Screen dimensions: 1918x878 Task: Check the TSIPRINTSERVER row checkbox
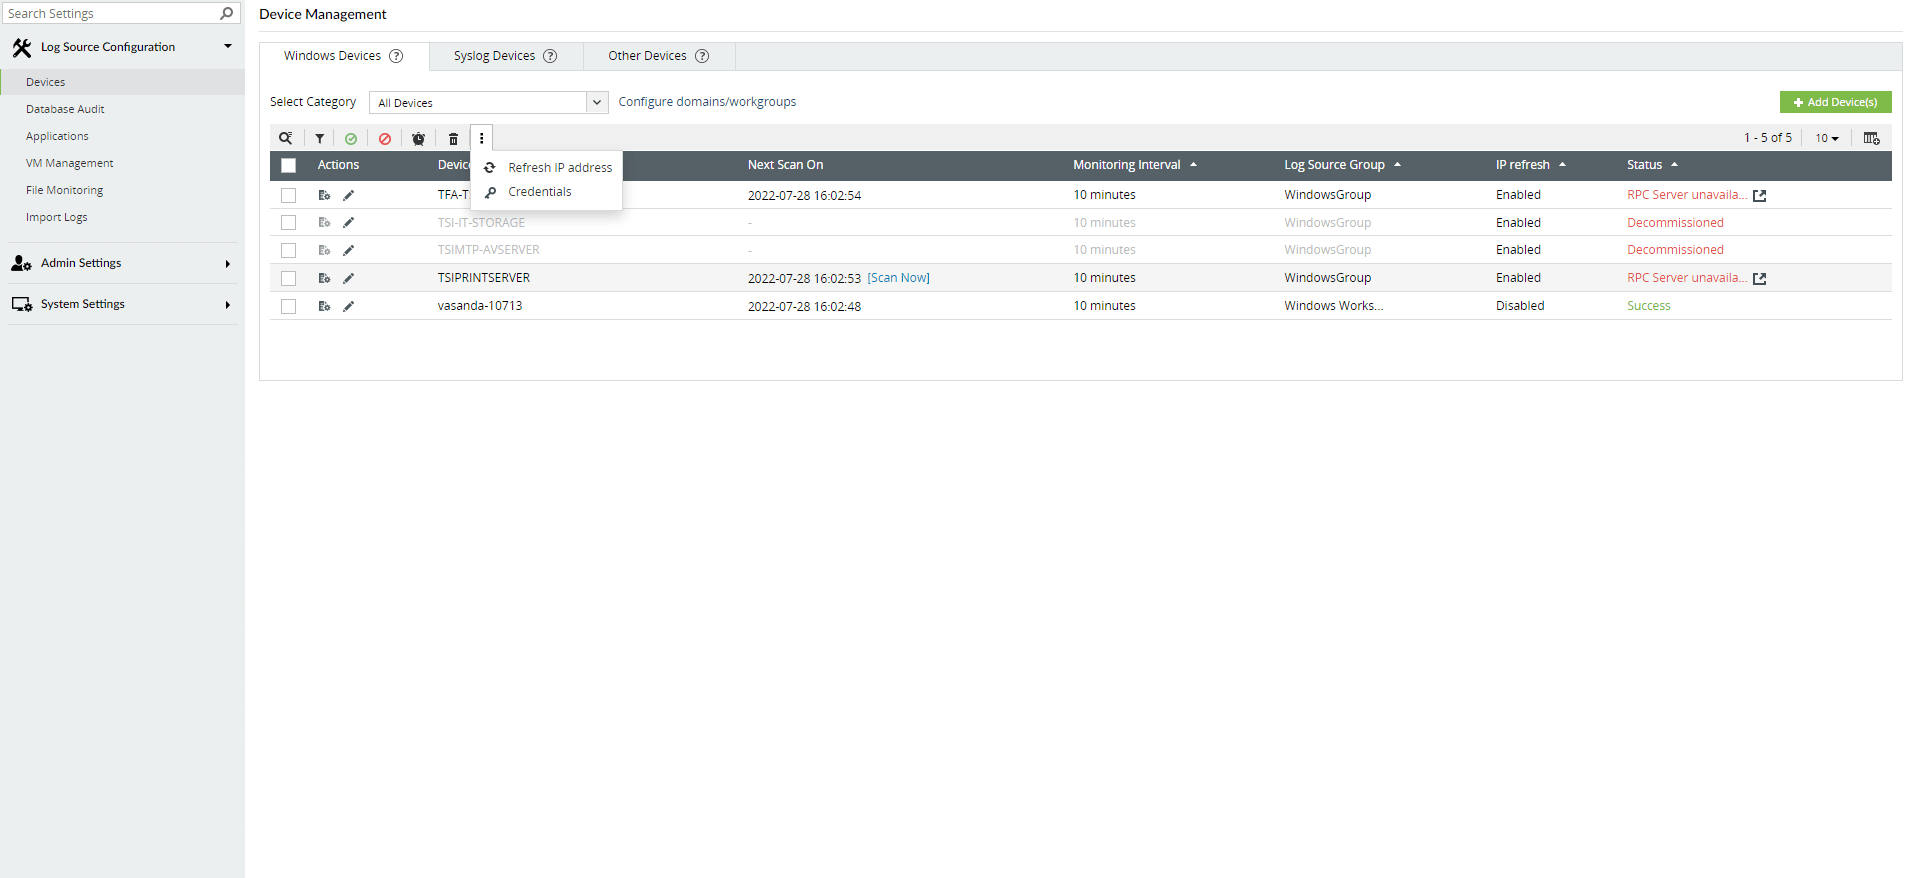289,278
